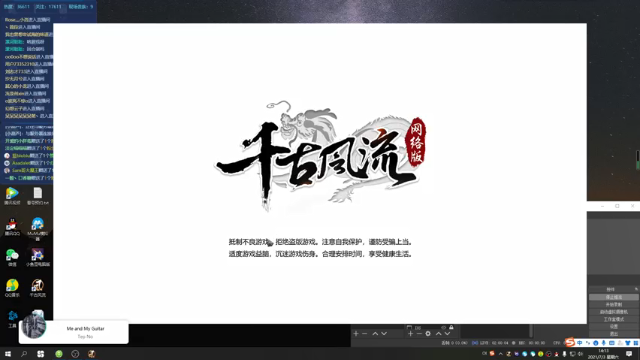Toggle Chinese input mode on Sogou bar
The image size is (640, 360).
point(580,343)
